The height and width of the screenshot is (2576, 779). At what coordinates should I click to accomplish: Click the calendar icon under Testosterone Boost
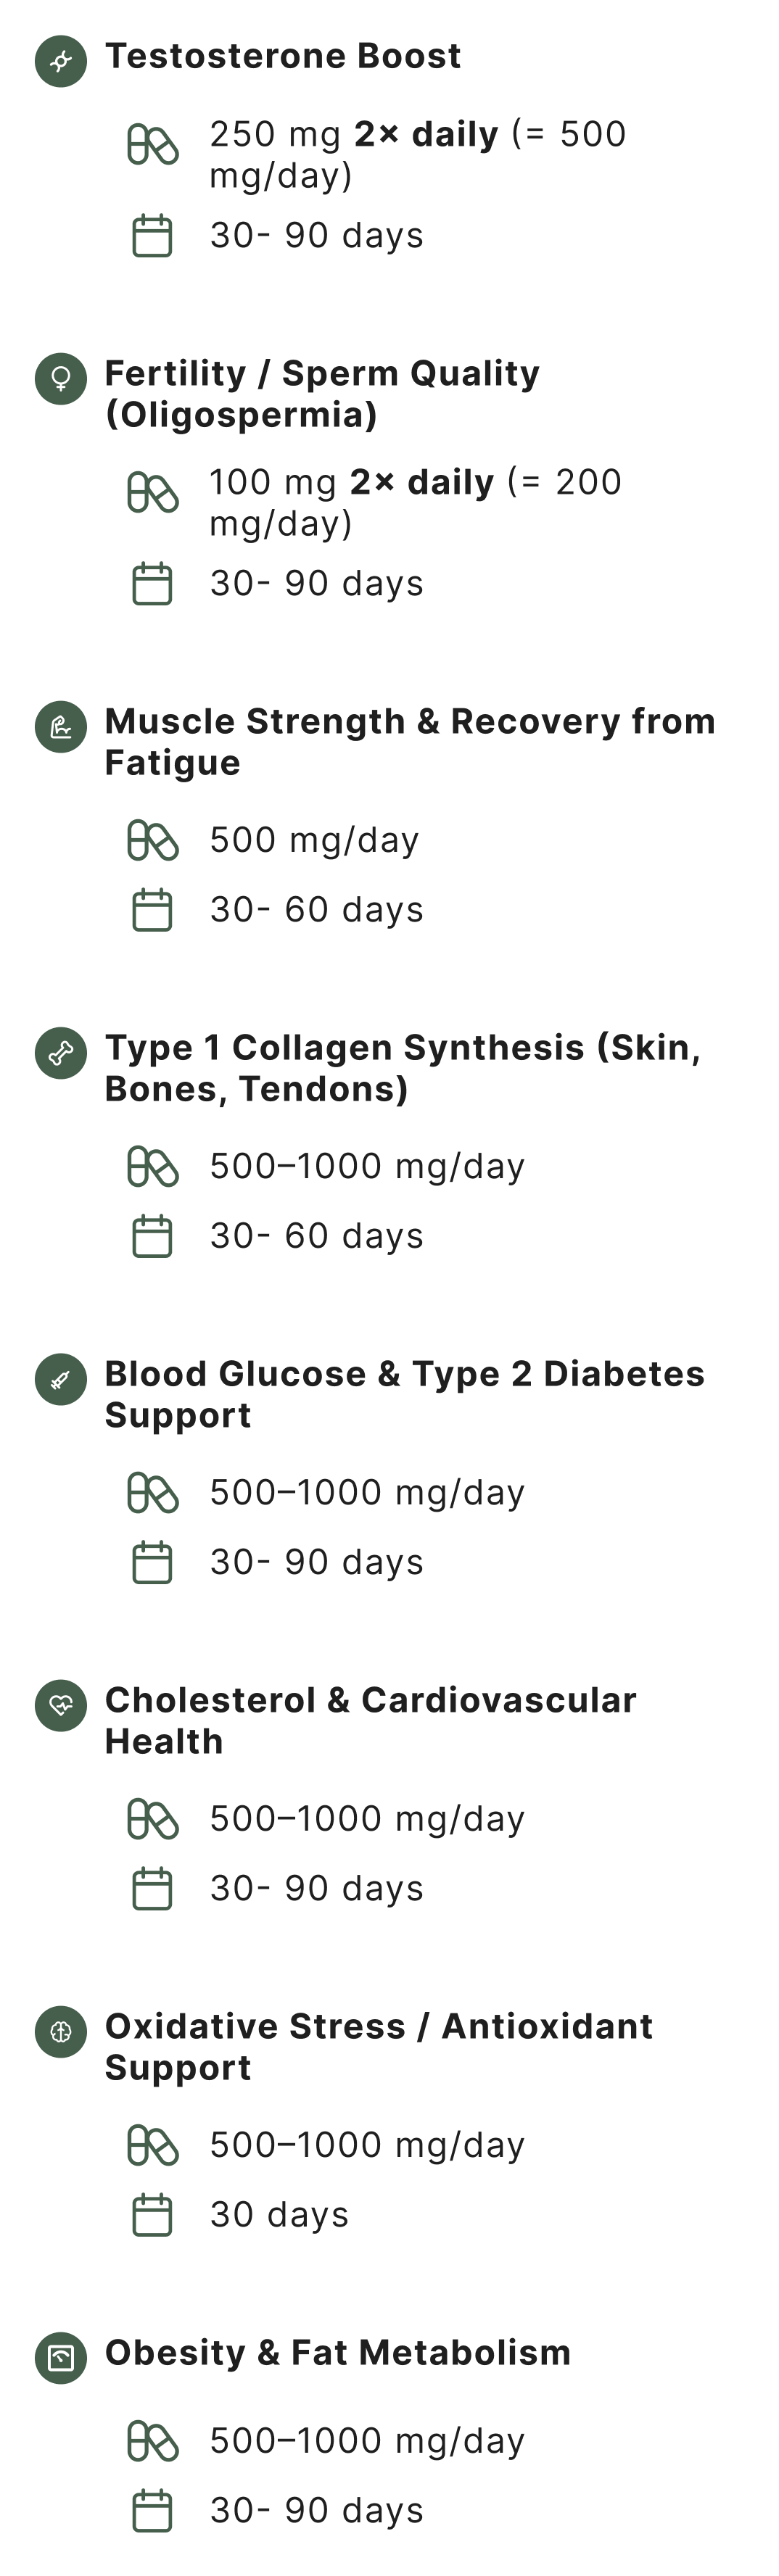(153, 236)
